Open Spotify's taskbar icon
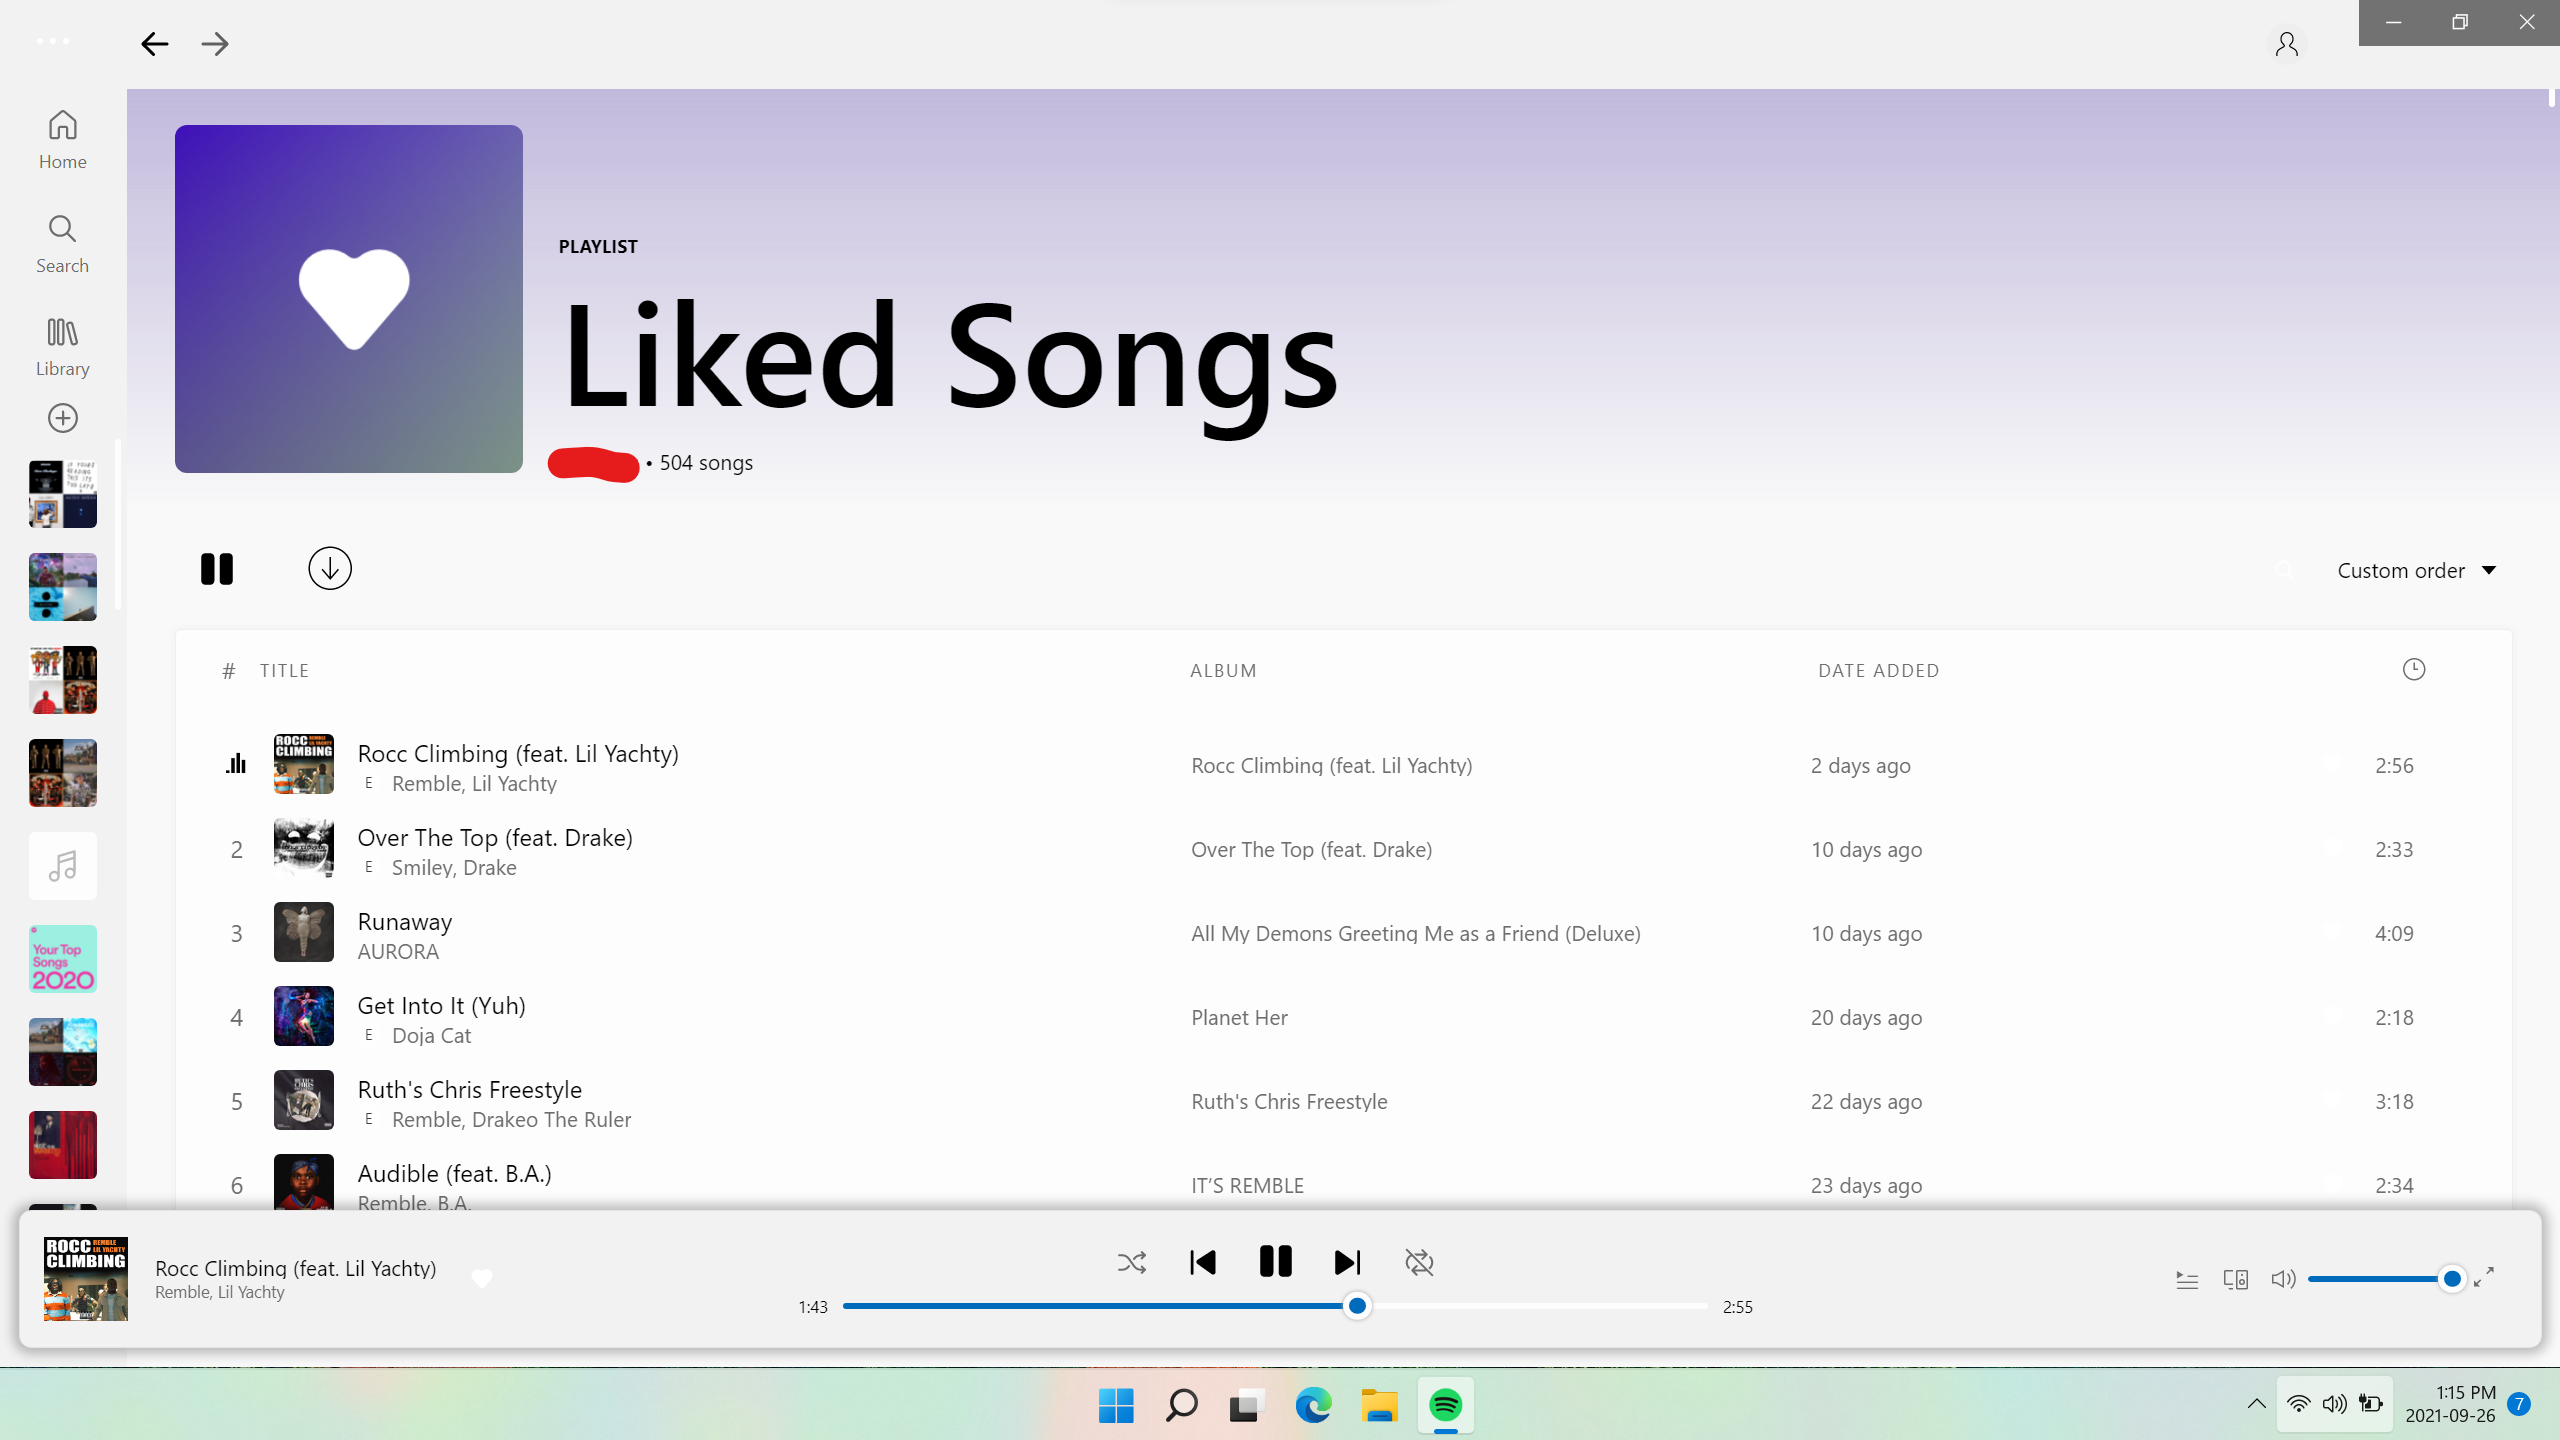 1444,1405
